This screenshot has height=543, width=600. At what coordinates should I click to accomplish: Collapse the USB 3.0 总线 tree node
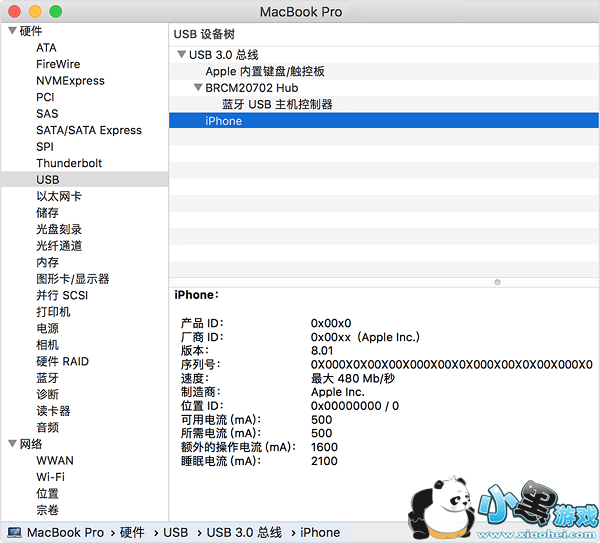[x=181, y=55]
